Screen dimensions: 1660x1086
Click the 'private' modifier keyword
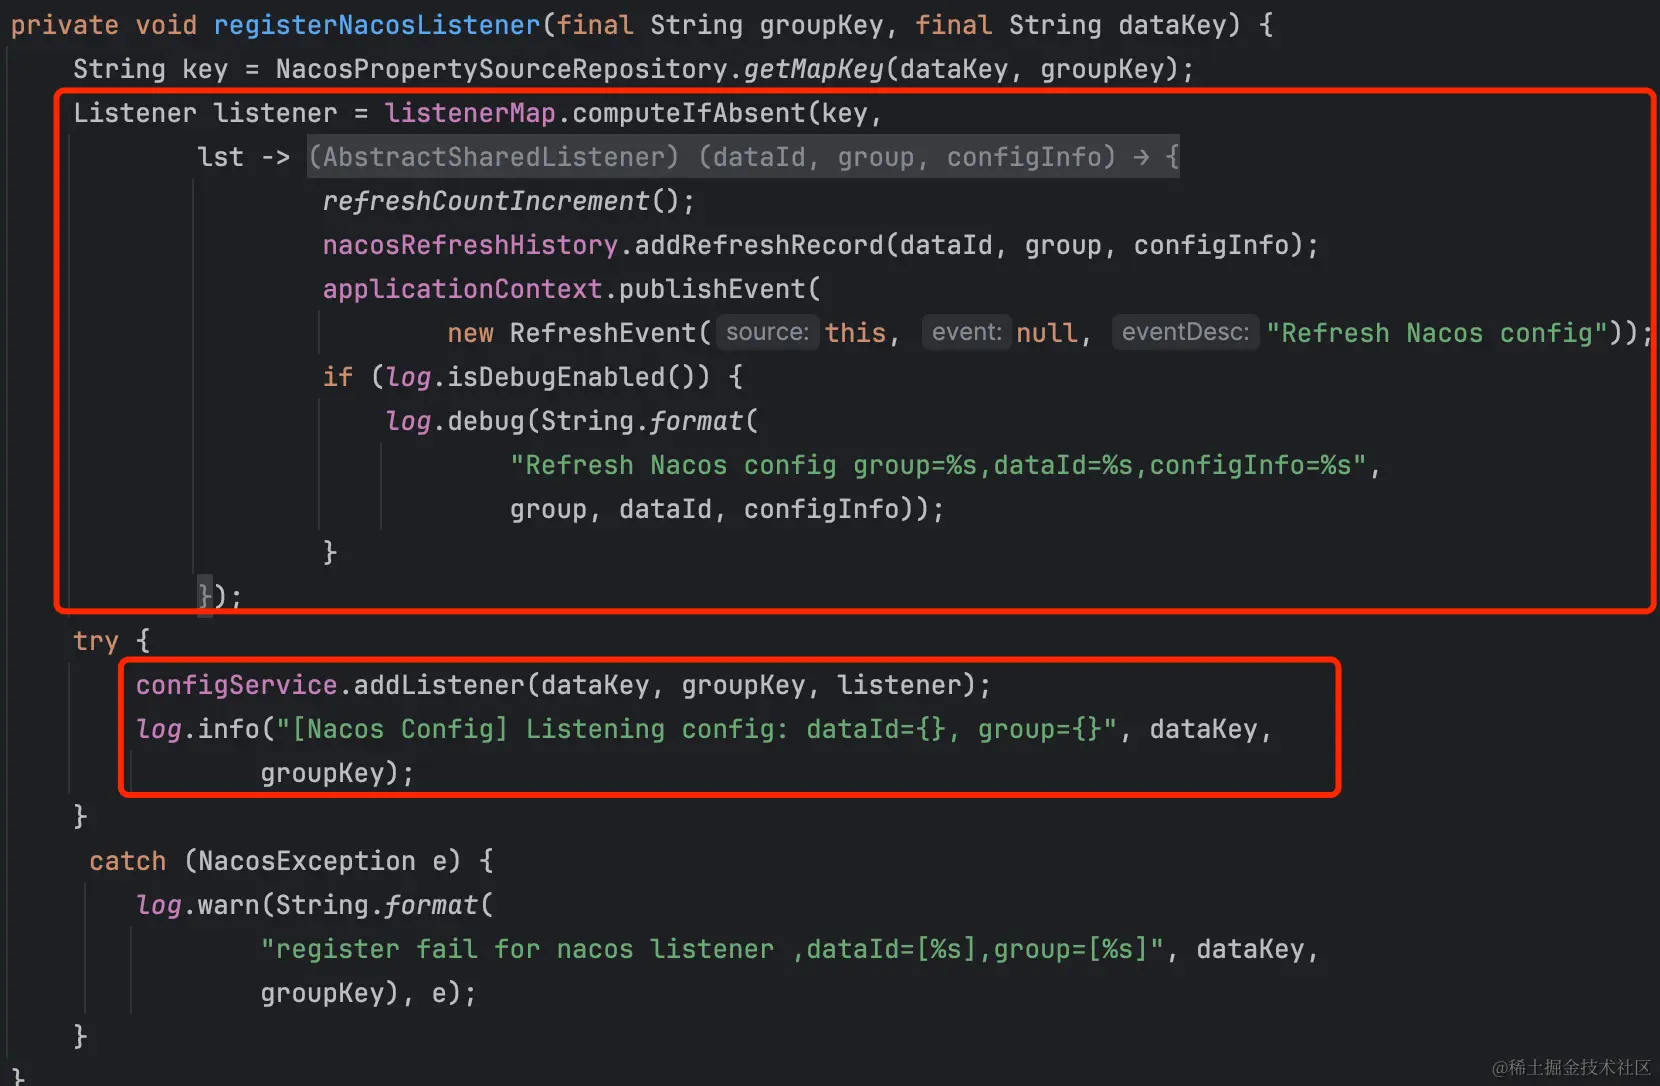(65, 25)
